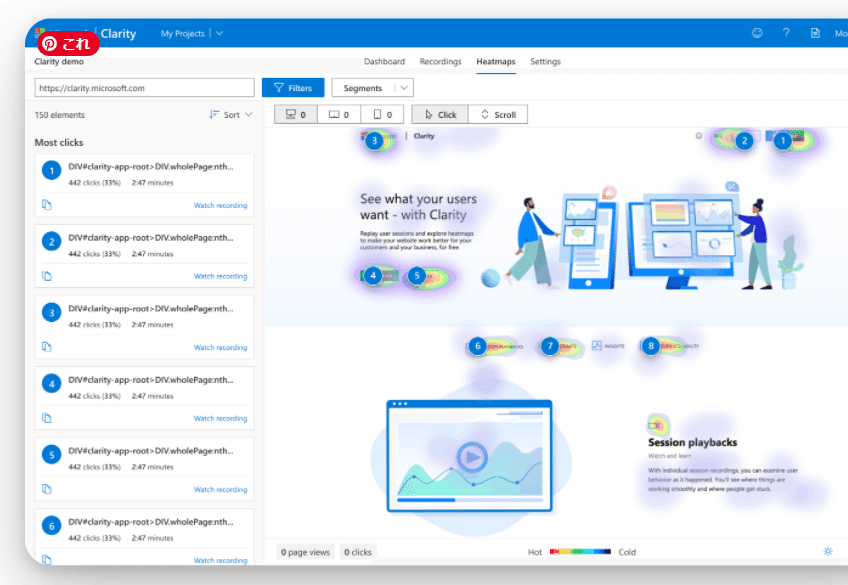Viewport: 848px width, 585px height.
Task: Copy selector icon in element 2 card
Action: (x=47, y=276)
